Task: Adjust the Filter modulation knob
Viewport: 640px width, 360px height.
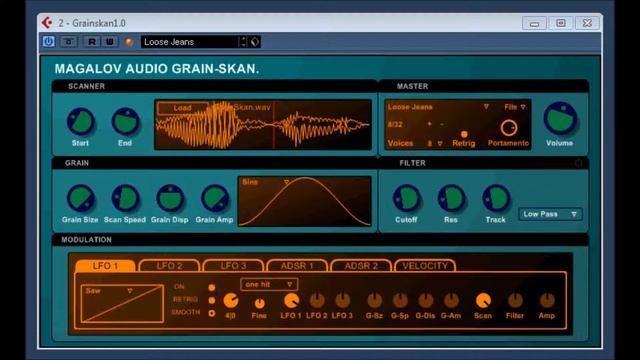Action: (x=515, y=301)
